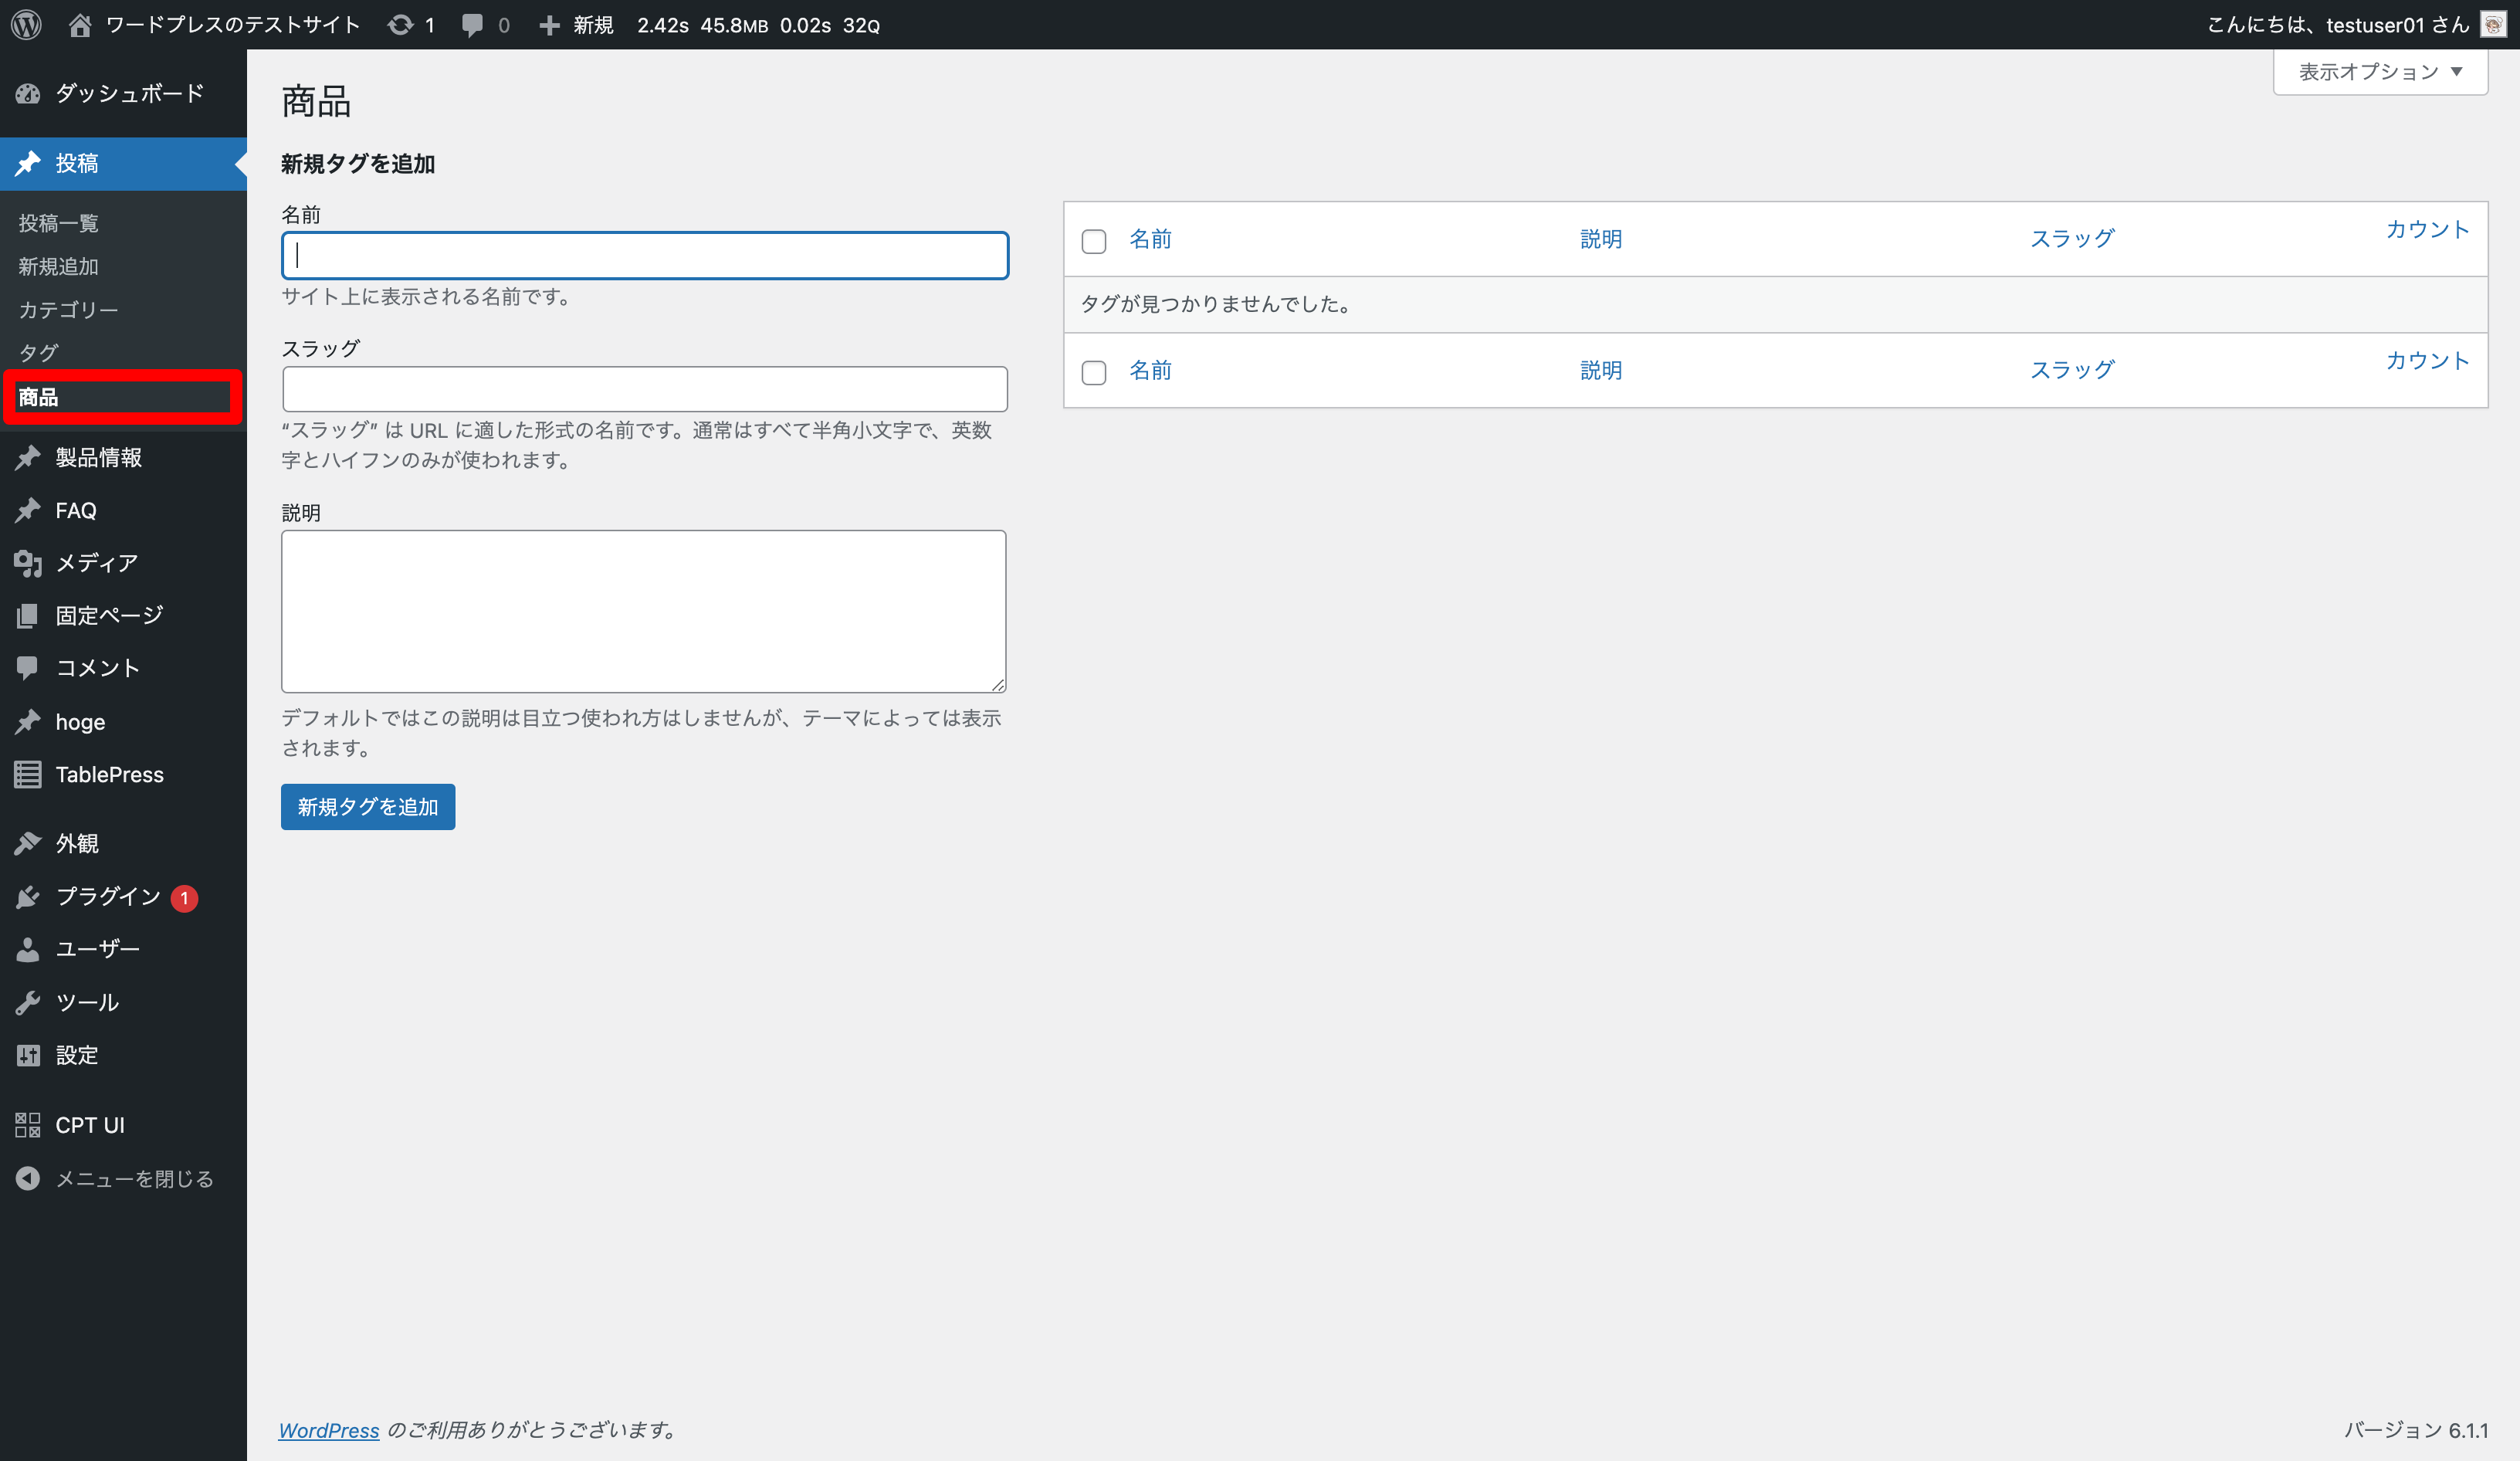Open the CPT UI grid icon
Viewport: 2520px width, 1461px height.
coord(28,1125)
